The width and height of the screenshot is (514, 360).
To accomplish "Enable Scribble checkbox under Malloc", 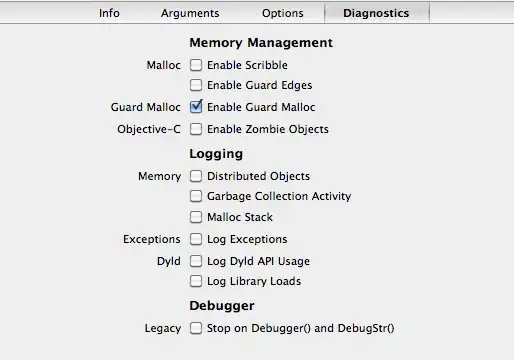I will point(196,65).
